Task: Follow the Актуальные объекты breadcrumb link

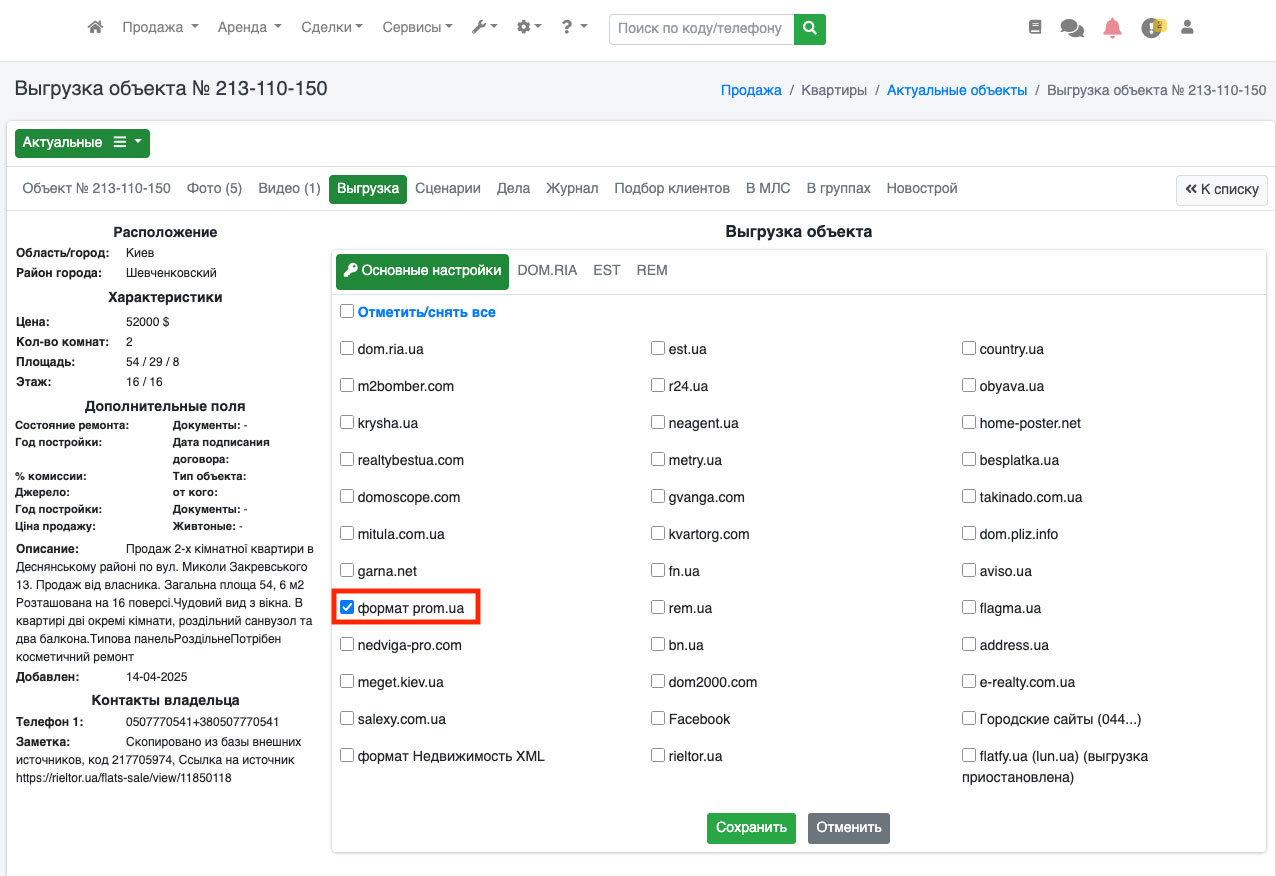Action: click(x=956, y=90)
